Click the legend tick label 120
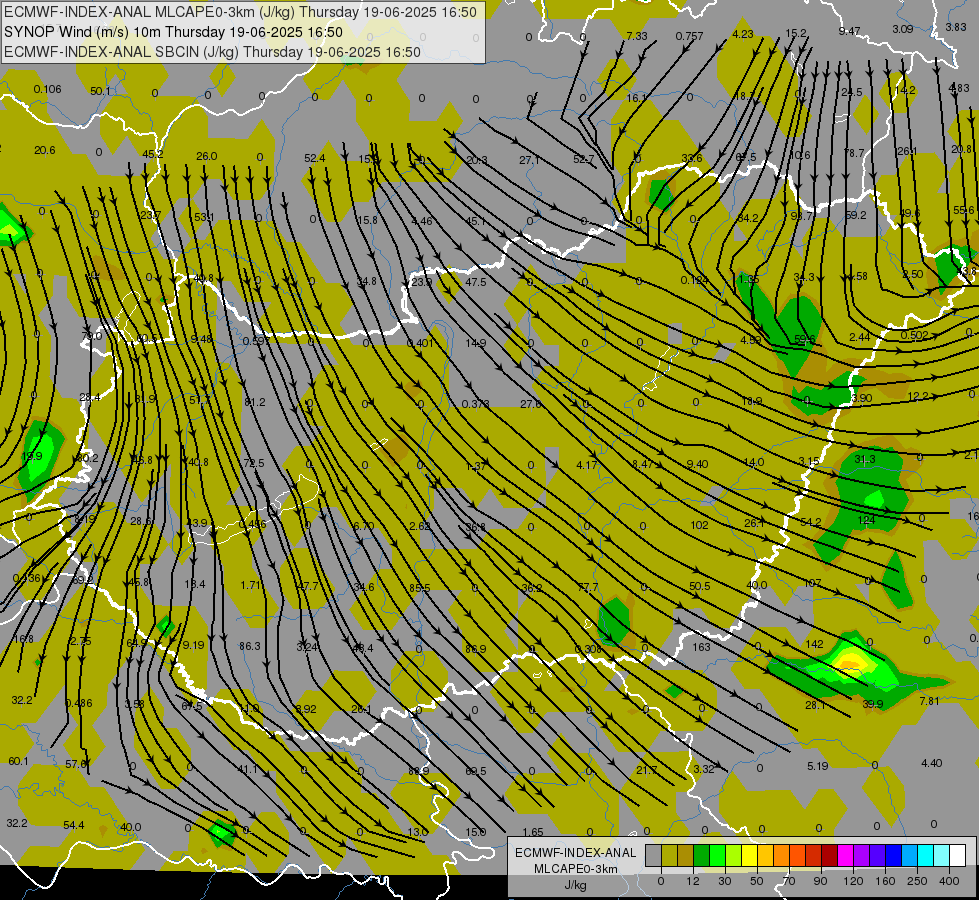This screenshot has height=900, width=979. 853,881
